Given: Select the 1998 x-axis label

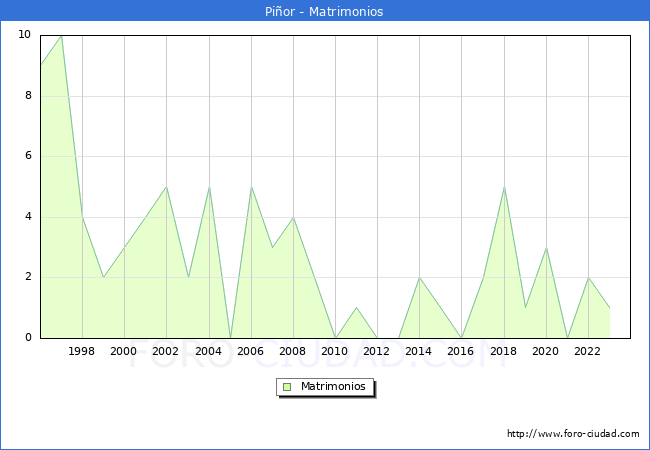Looking at the screenshot, I should pos(82,351).
